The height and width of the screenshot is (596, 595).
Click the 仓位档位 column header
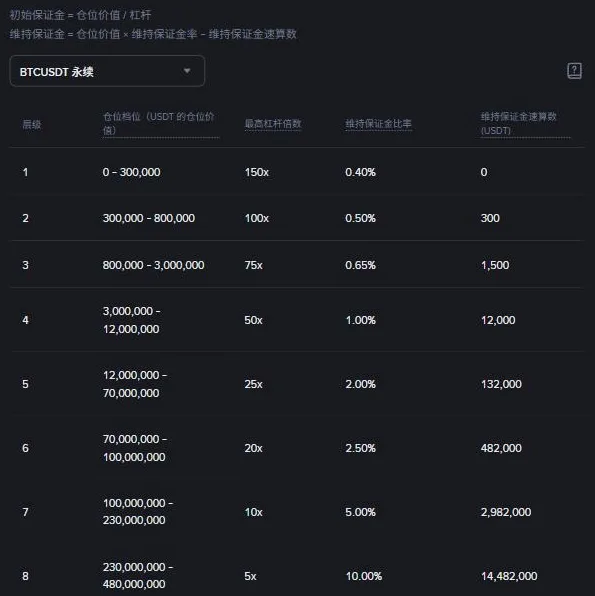160,124
